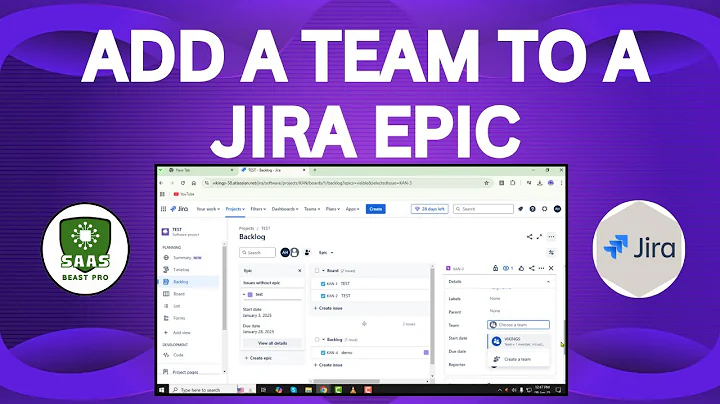
Task: Open Jira notifications bell
Action: pos(520,209)
